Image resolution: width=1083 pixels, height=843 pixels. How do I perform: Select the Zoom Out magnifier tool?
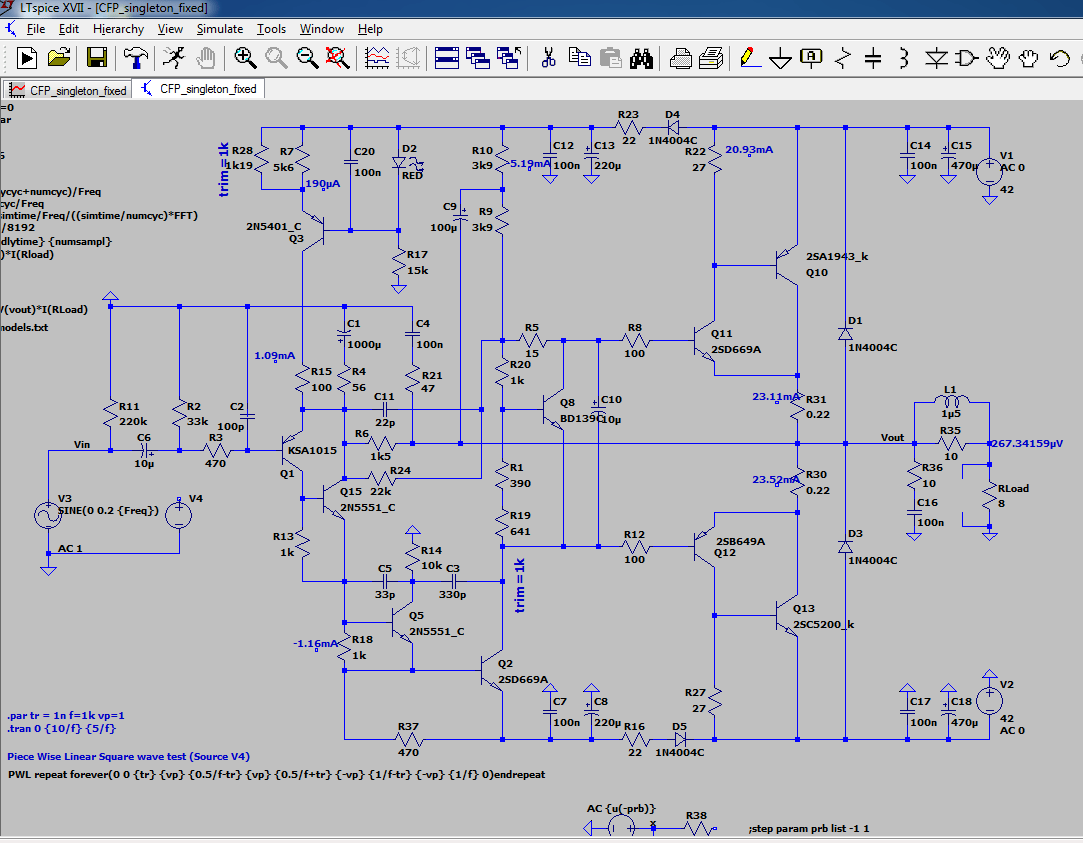pyautogui.click(x=307, y=58)
